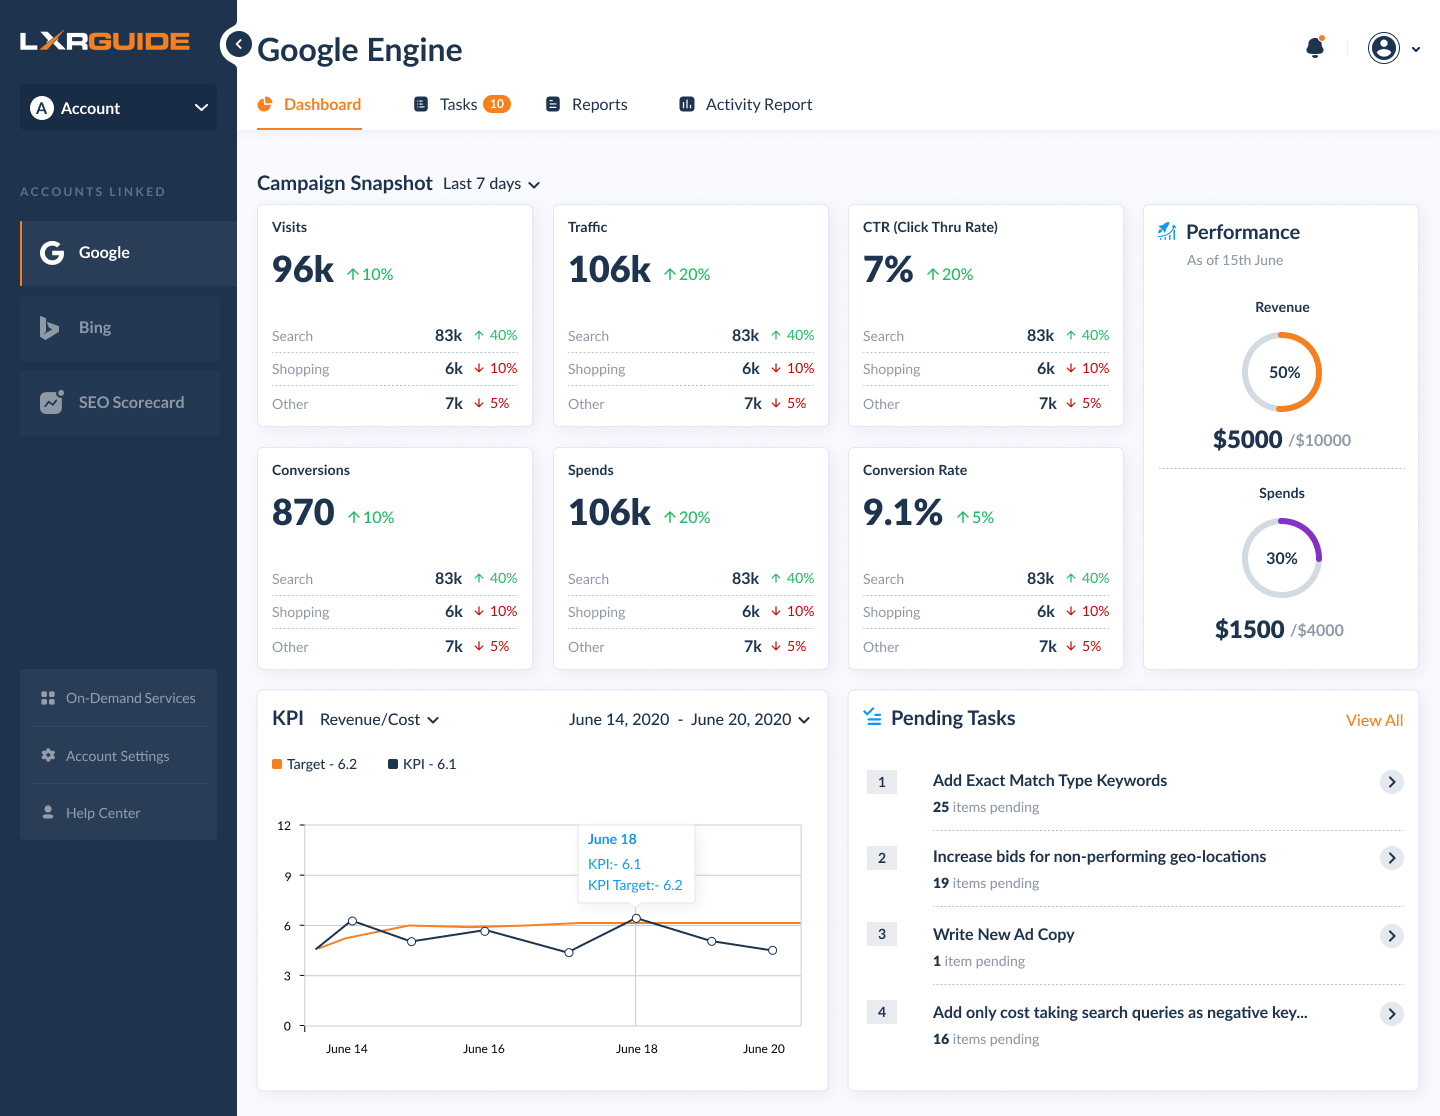1440x1116 pixels.
Task: Expand the Account selector dropdown
Action: 118,108
